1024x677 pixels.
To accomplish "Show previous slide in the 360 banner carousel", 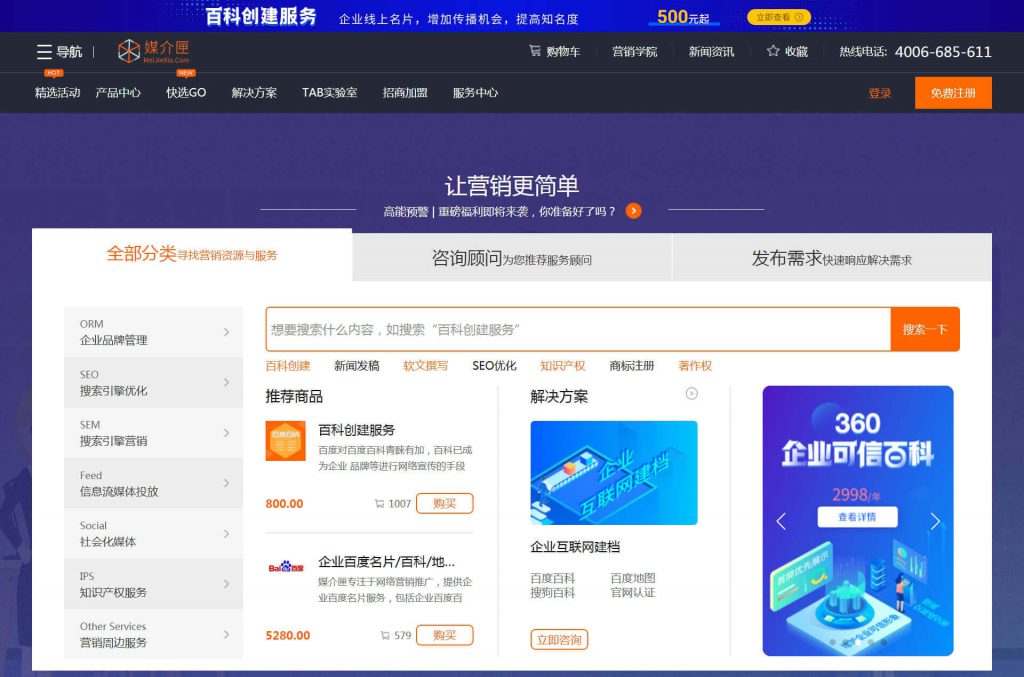I will [x=781, y=521].
